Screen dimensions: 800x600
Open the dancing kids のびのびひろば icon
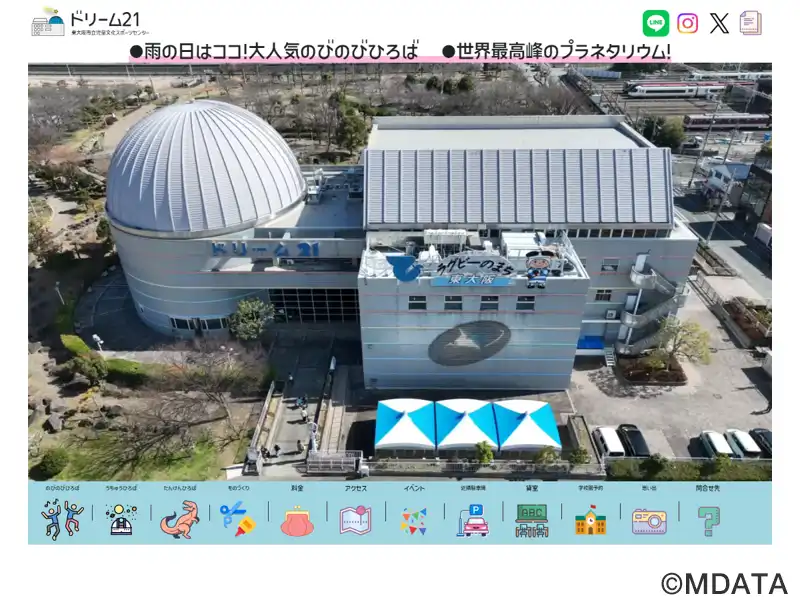tap(62, 518)
